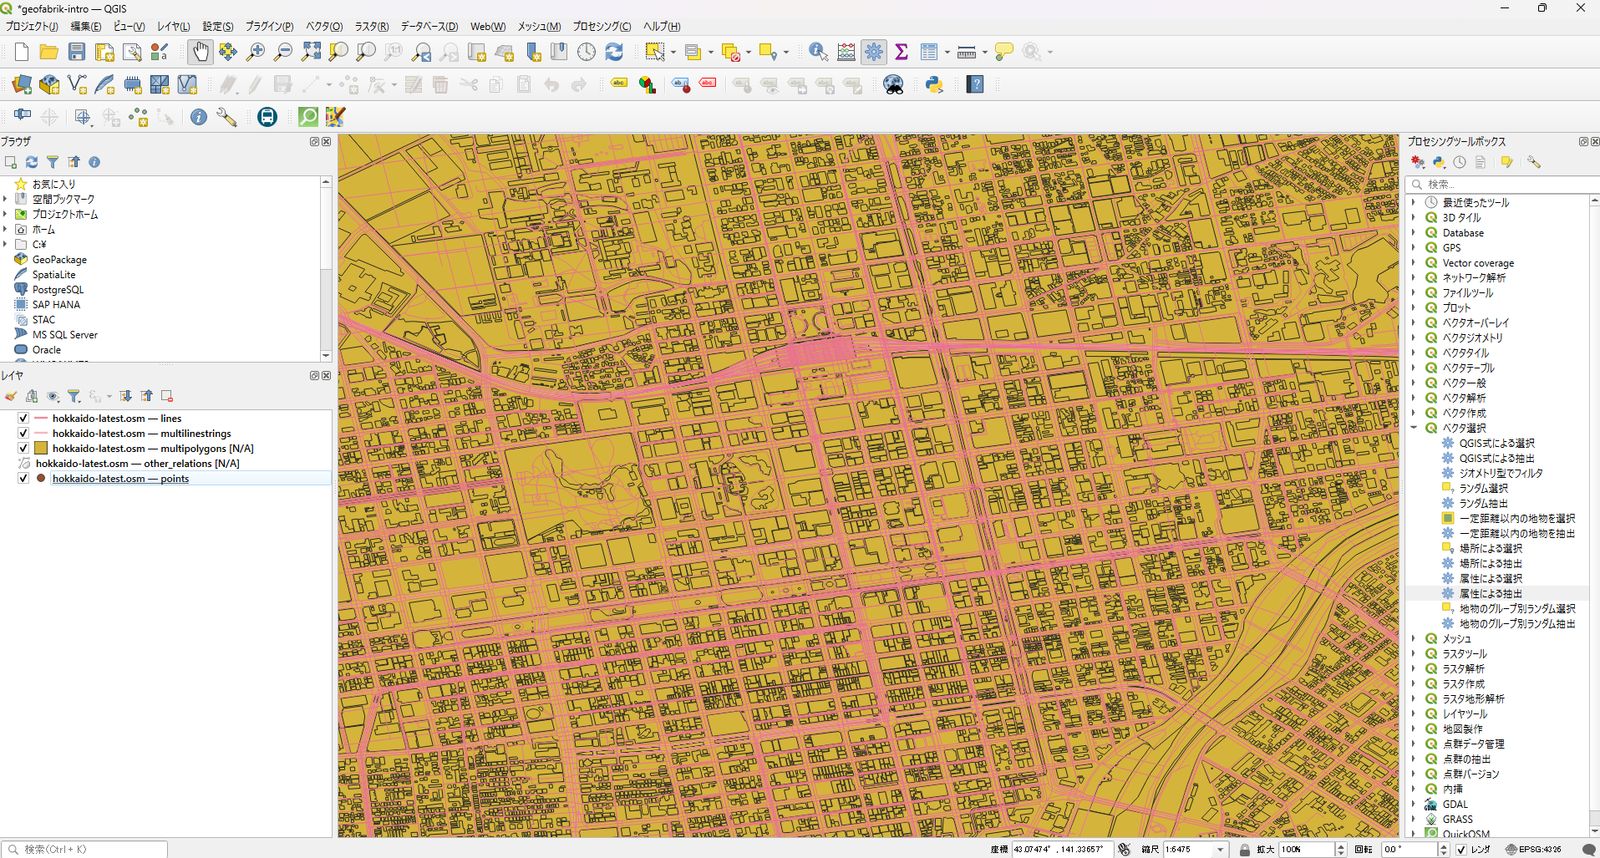The height and width of the screenshot is (858, 1600).
Task: Open the scale dropdown in status bar
Action: [1220, 849]
